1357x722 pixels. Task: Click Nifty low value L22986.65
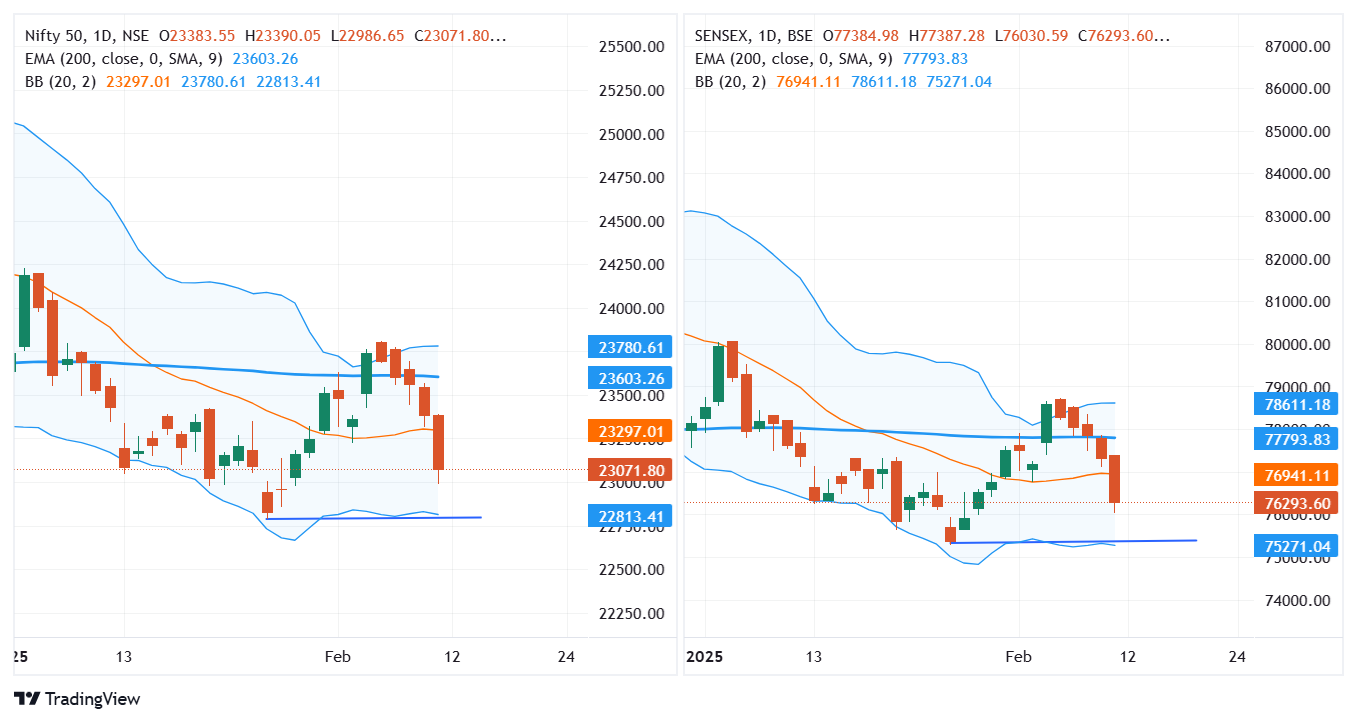coord(367,36)
